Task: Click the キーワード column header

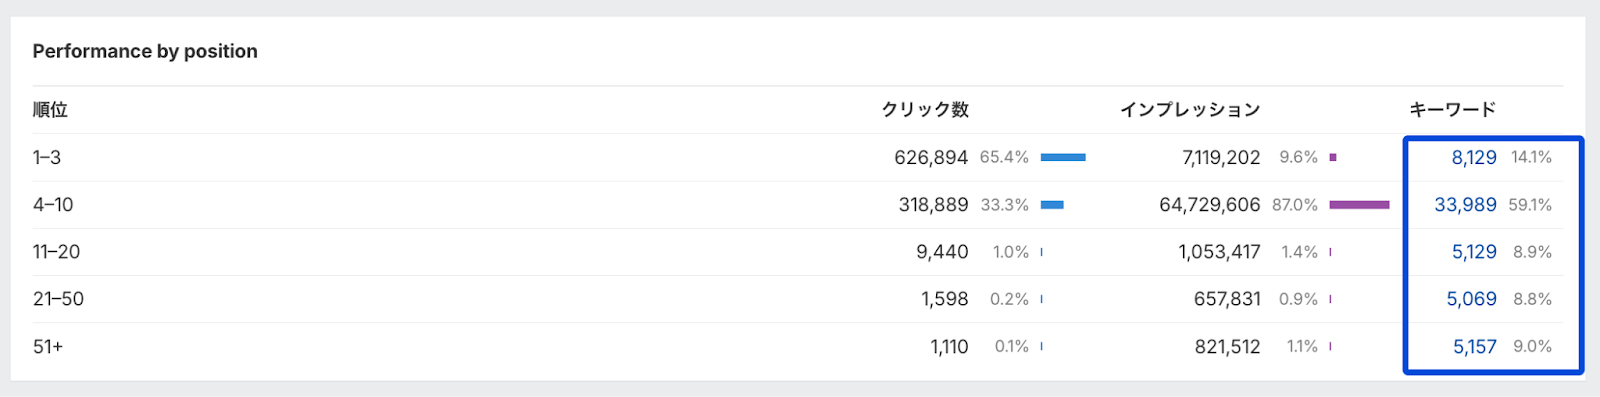Action: pos(1453,110)
